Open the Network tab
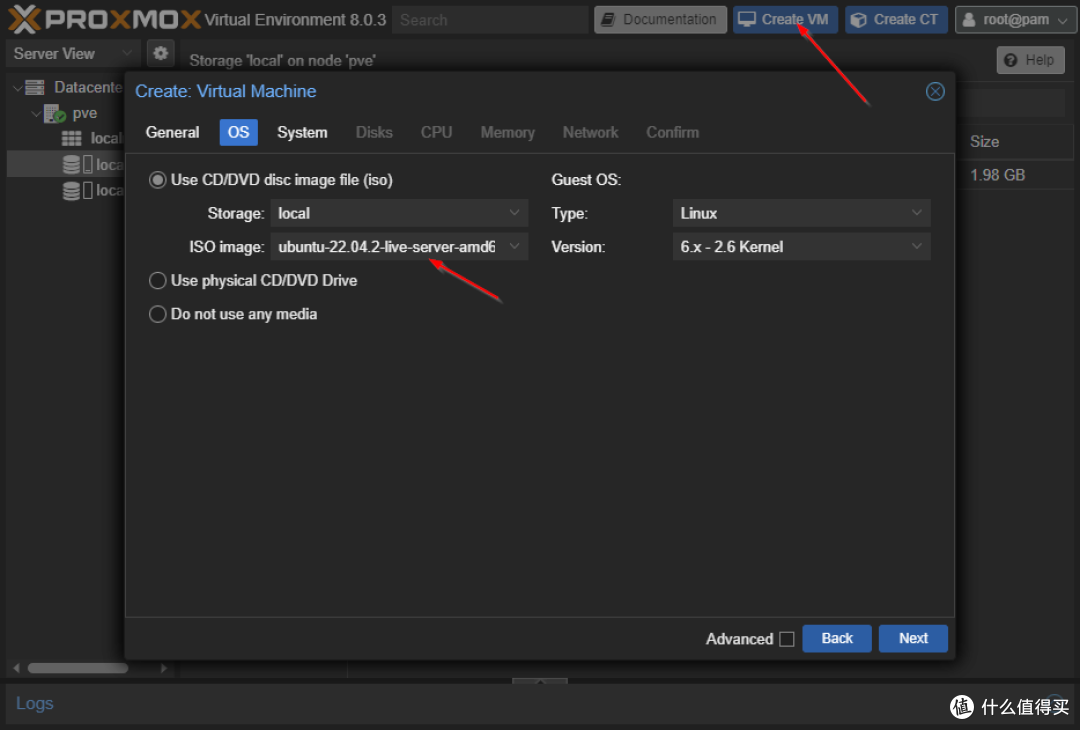The image size is (1080, 730). (590, 132)
